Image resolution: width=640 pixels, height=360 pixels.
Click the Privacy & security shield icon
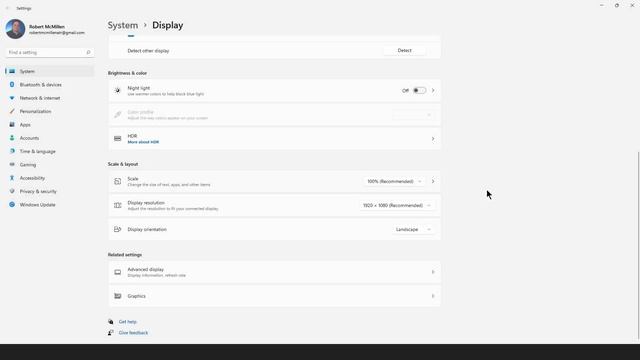click(x=12, y=191)
